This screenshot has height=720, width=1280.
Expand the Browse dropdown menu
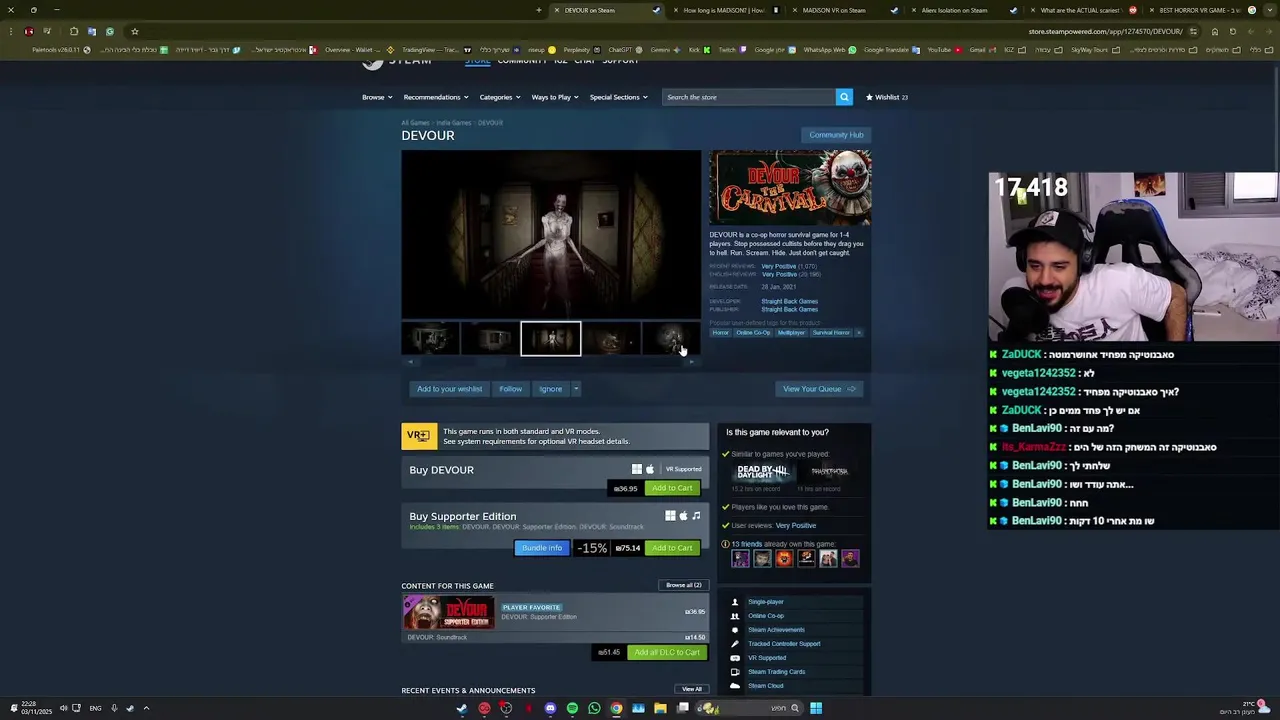[x=377, y=97]
